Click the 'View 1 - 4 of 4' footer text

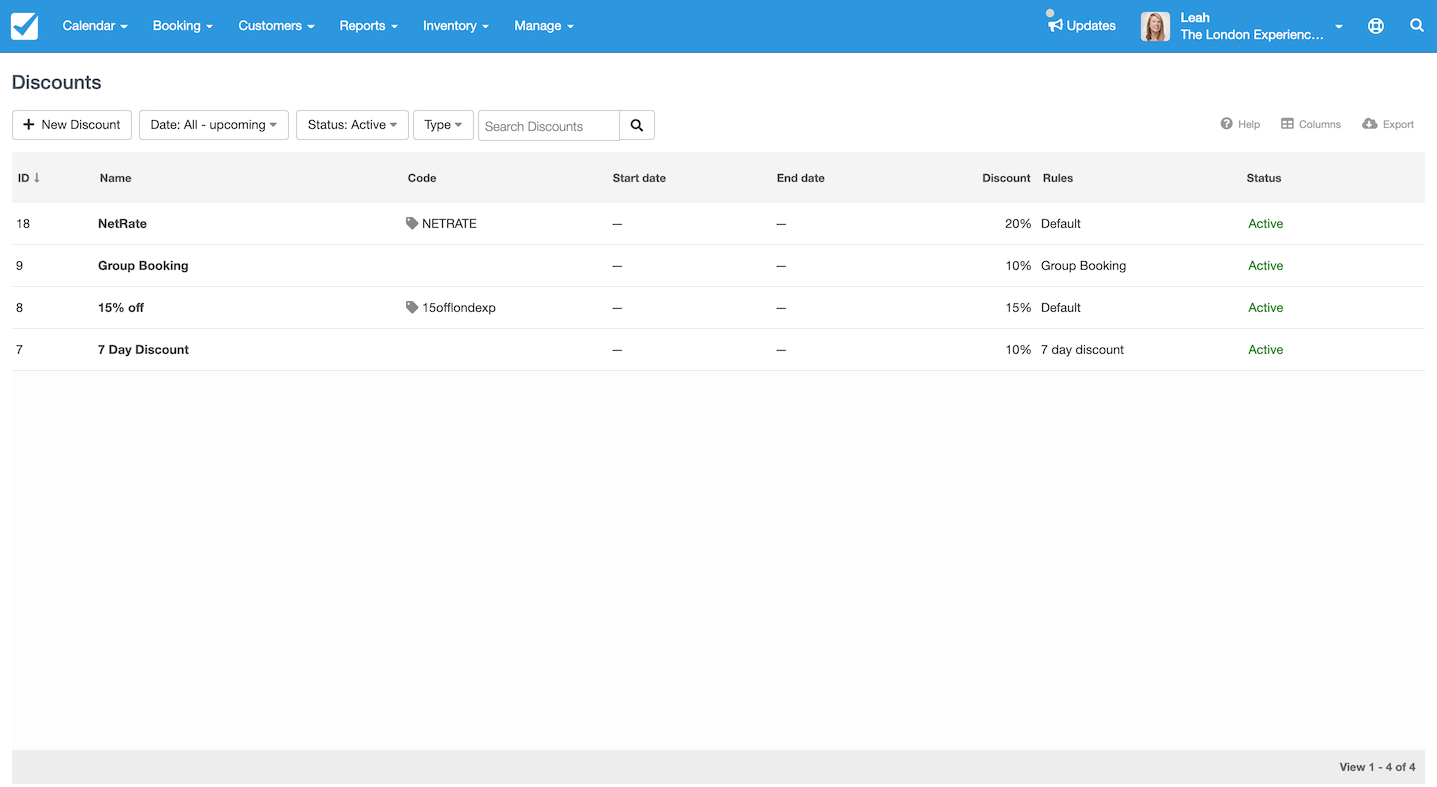point(1377,767)
